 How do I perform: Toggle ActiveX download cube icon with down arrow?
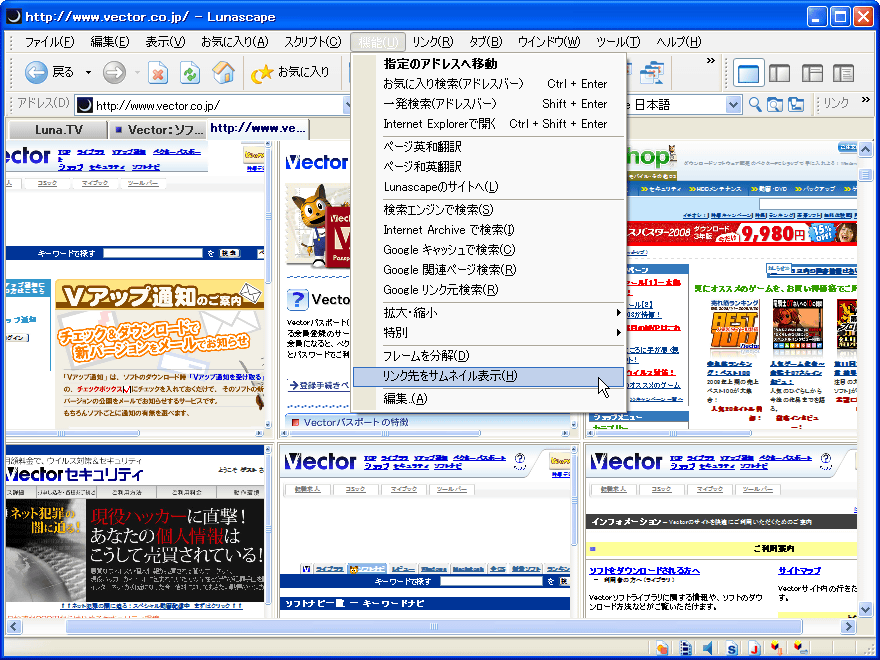(x=777, y=648)
